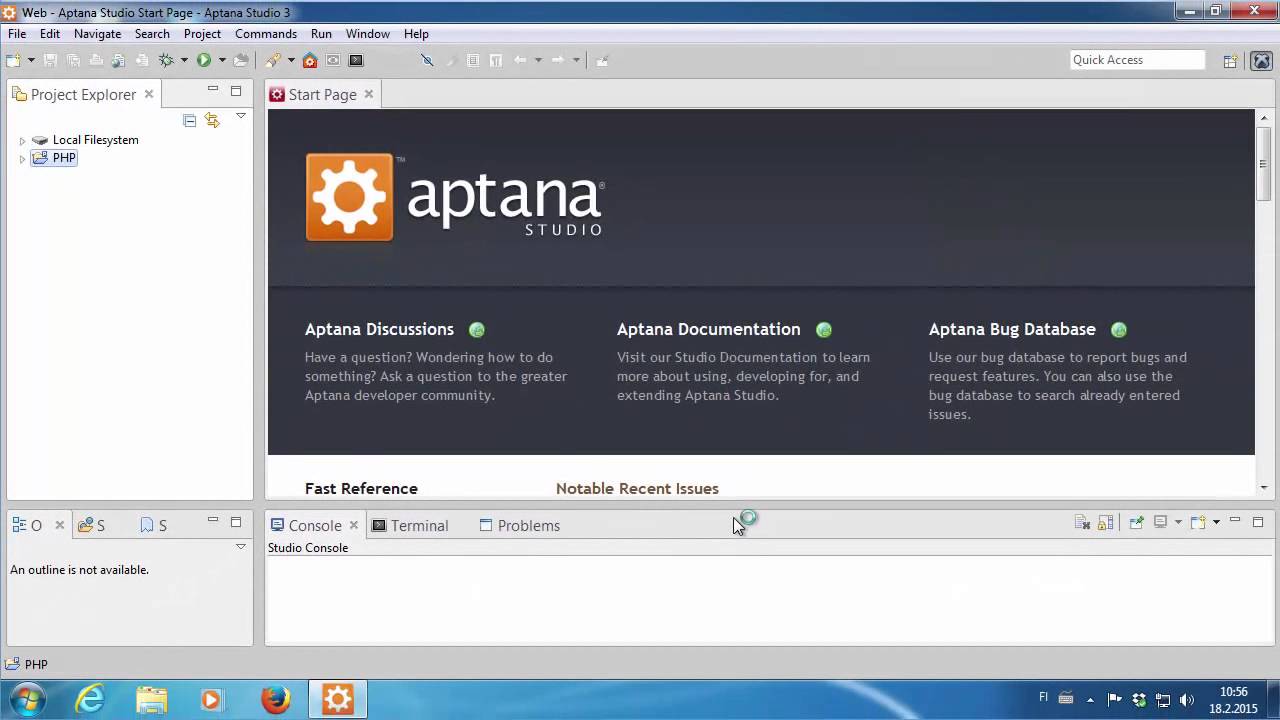The width and height of the screenshot is (1280, 720).
Task: Open the Commands menu
Action: 266,34
